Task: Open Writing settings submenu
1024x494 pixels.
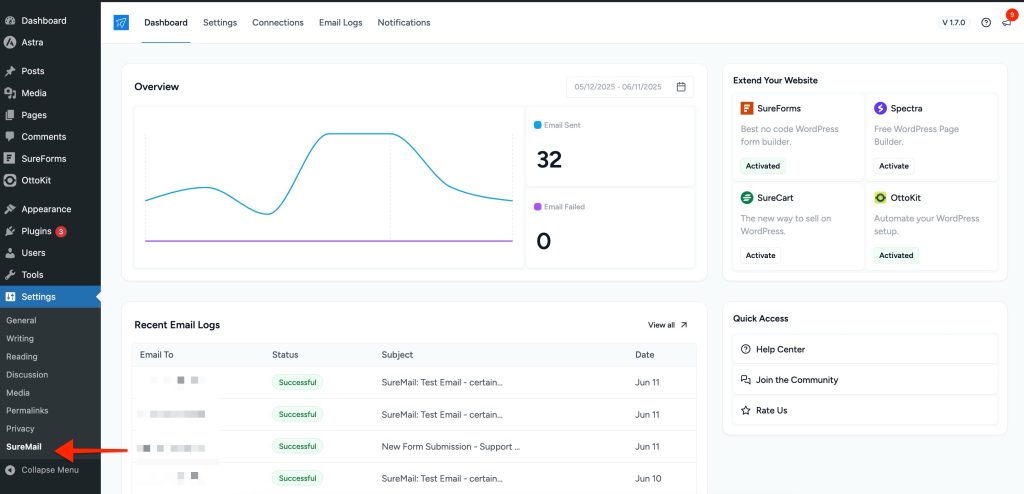Action: tap(20, 338)
